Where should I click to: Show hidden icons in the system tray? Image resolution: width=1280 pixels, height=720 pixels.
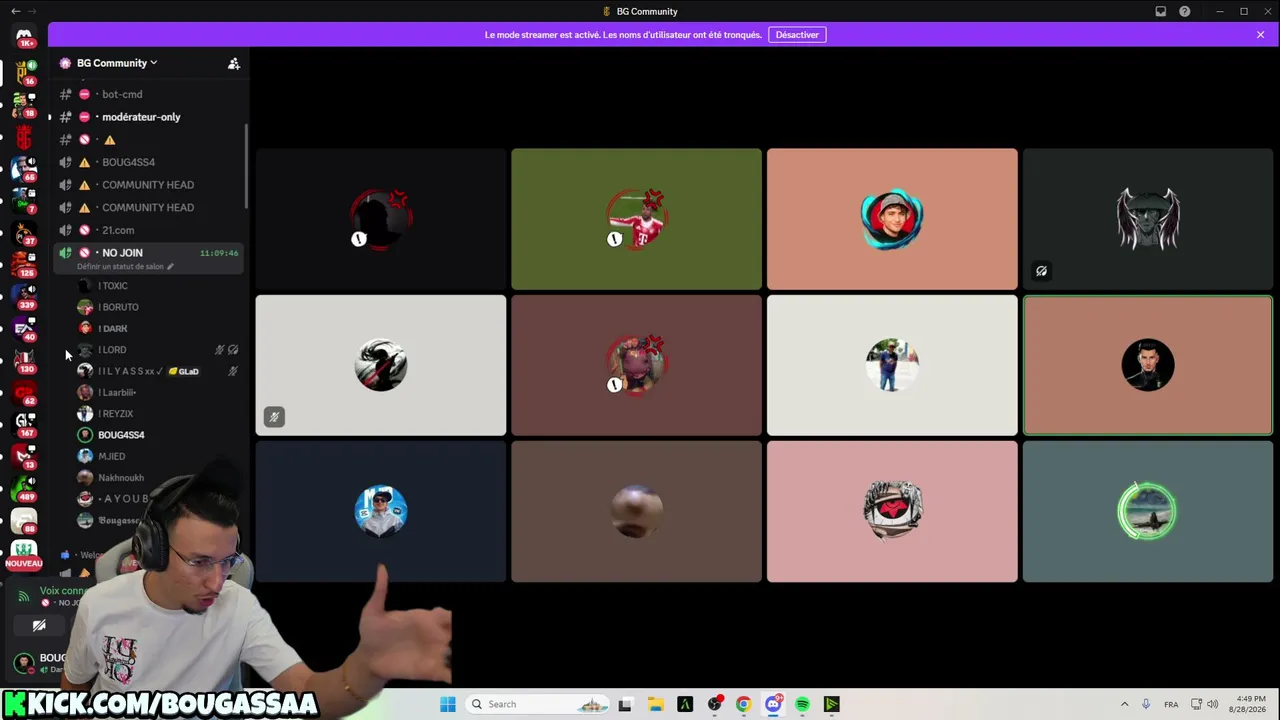[x=1124, y=704]
